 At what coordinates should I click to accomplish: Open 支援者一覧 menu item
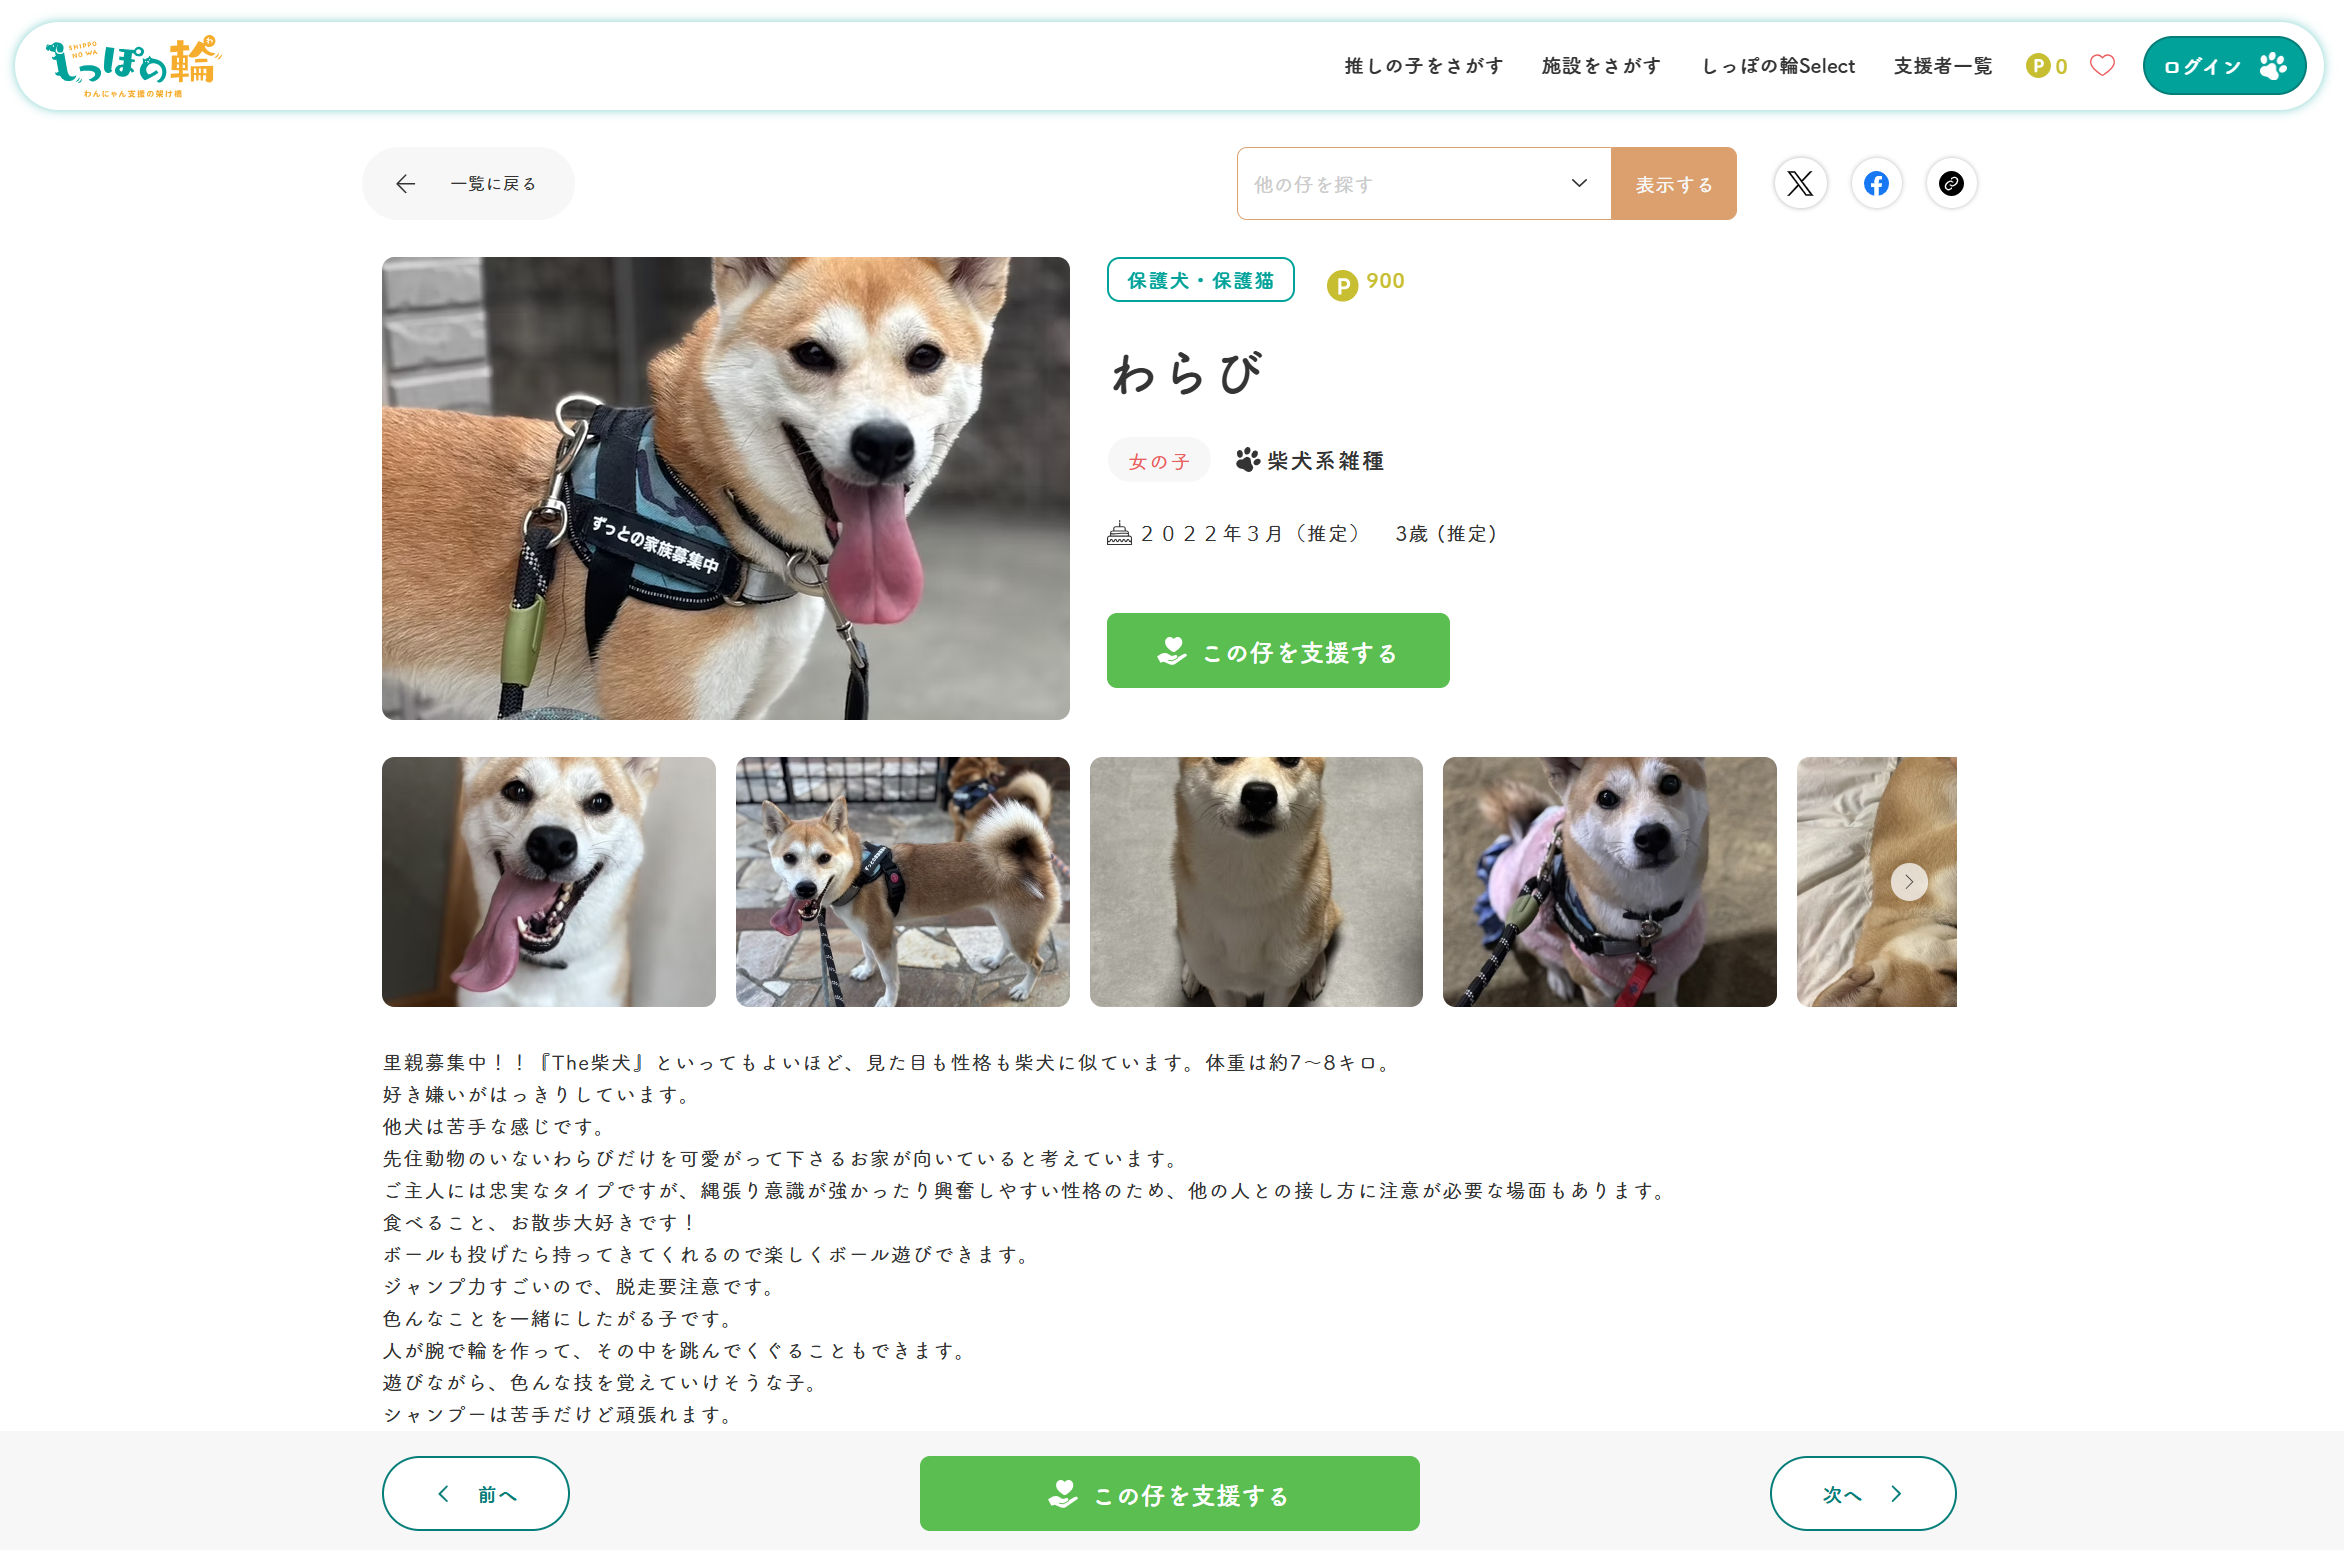[x=1942, y=66]
